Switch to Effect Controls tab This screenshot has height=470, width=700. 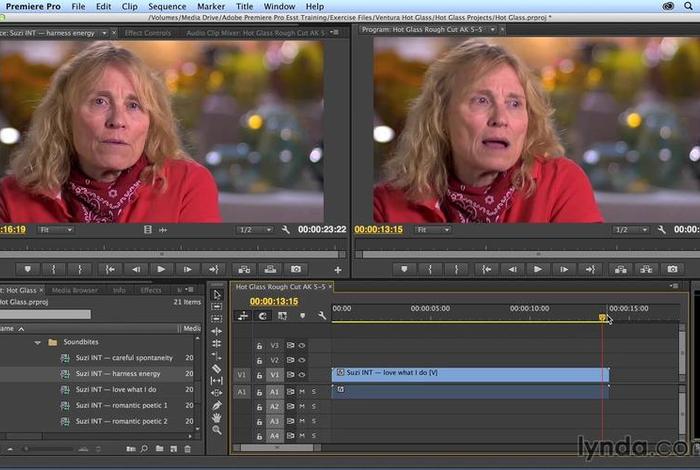[148, 33]
